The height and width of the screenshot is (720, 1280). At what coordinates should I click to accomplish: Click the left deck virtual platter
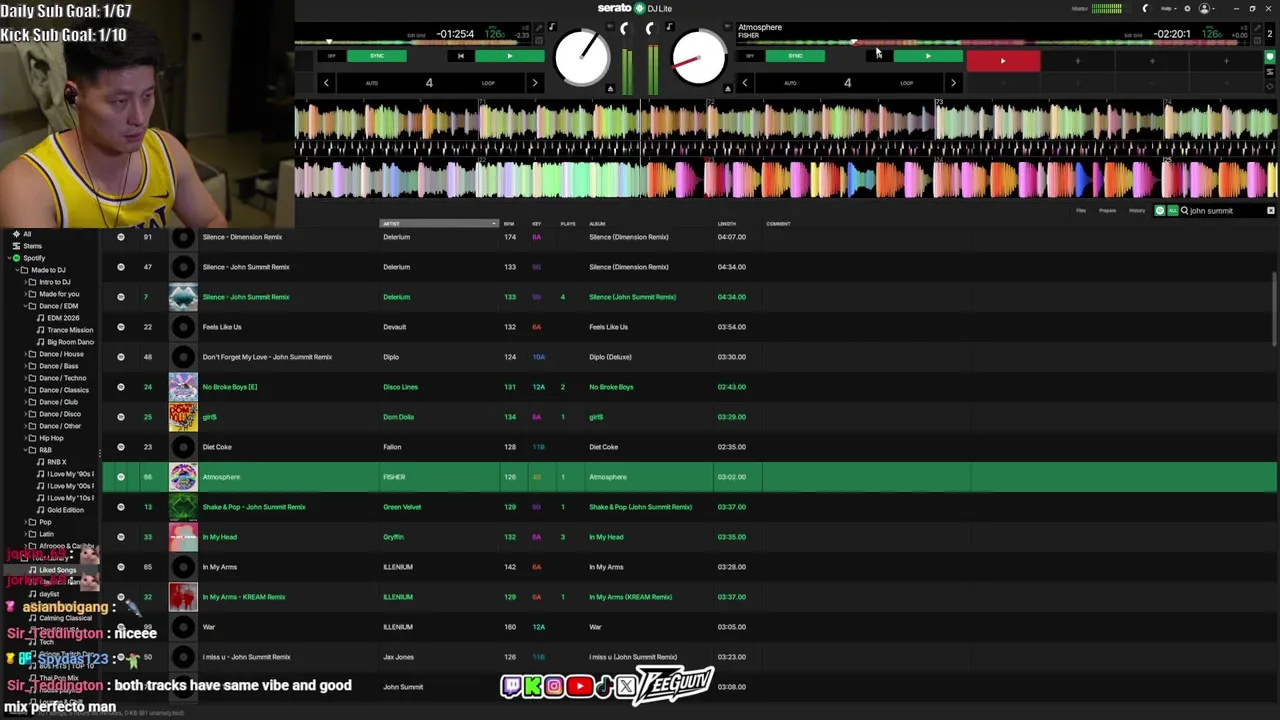[582, 57]
